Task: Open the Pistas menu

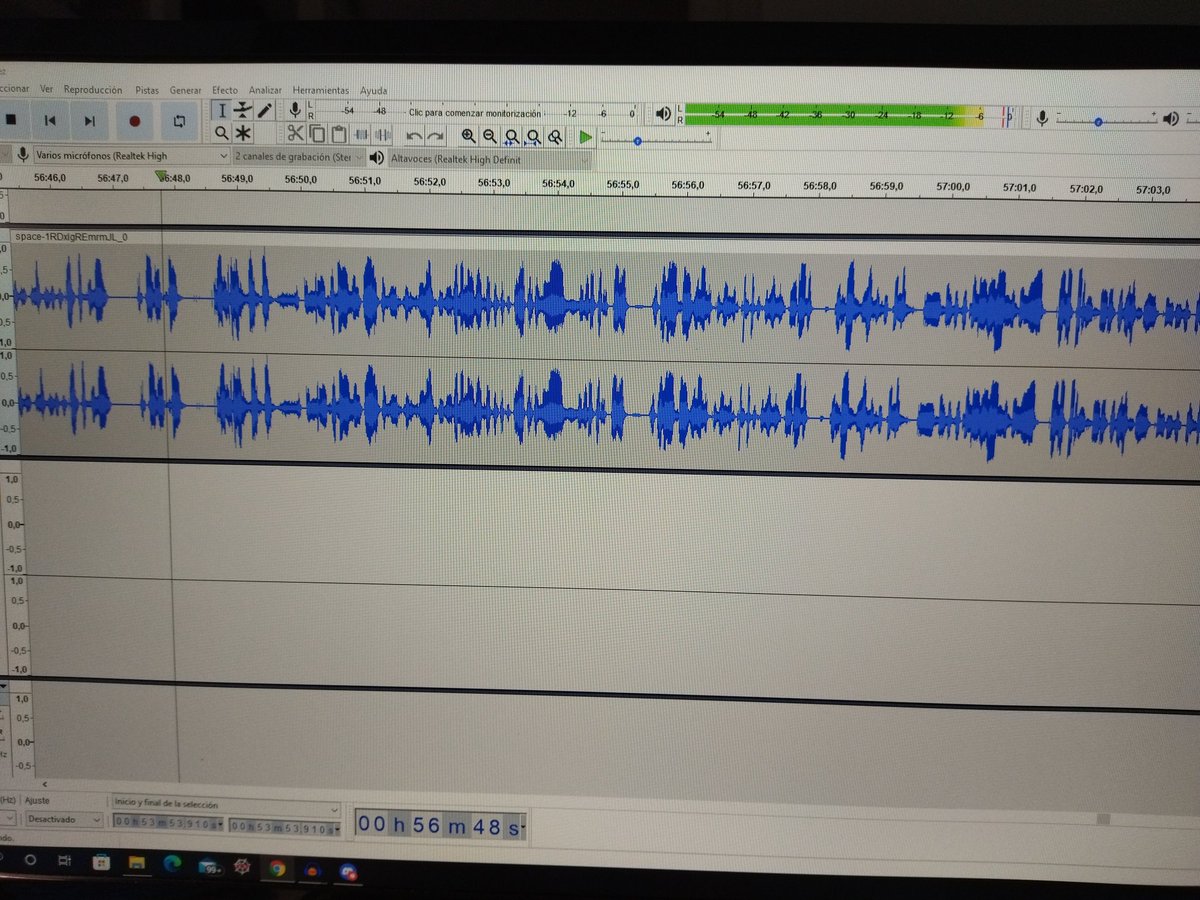Action: click(x=147, y=90)
